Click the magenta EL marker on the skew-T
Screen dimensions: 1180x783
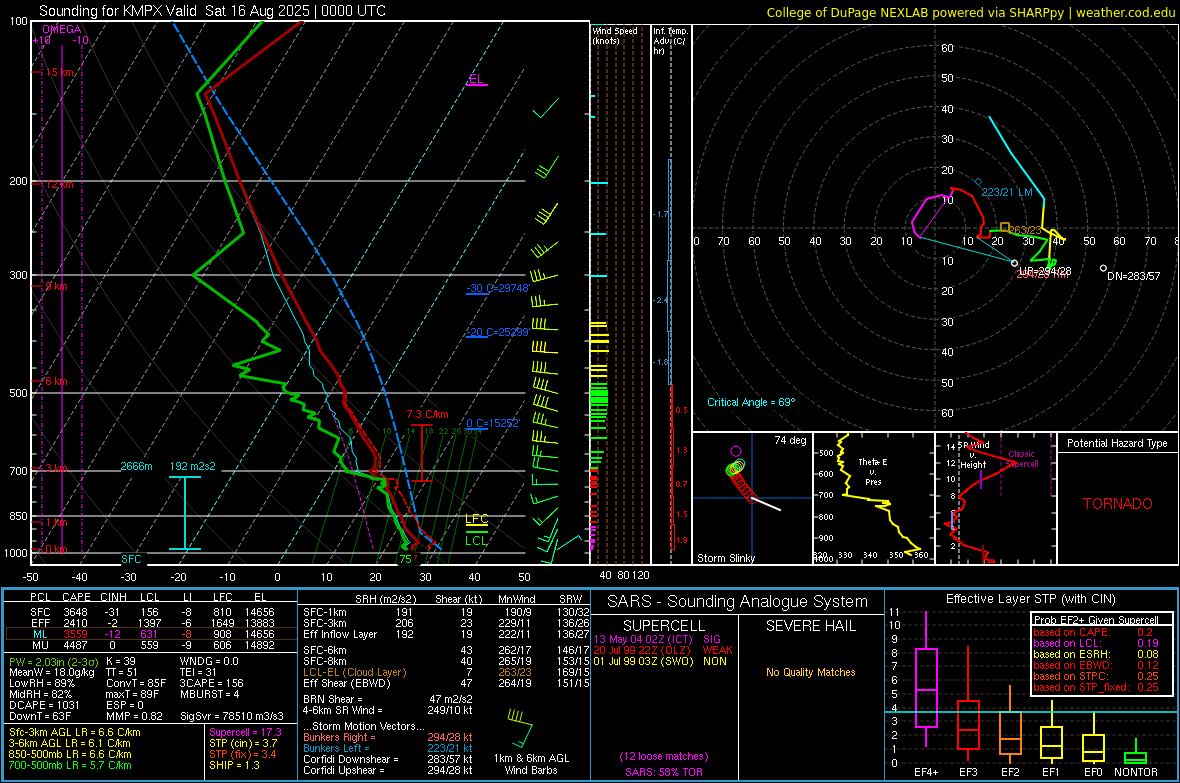click(x=476, y=79)
